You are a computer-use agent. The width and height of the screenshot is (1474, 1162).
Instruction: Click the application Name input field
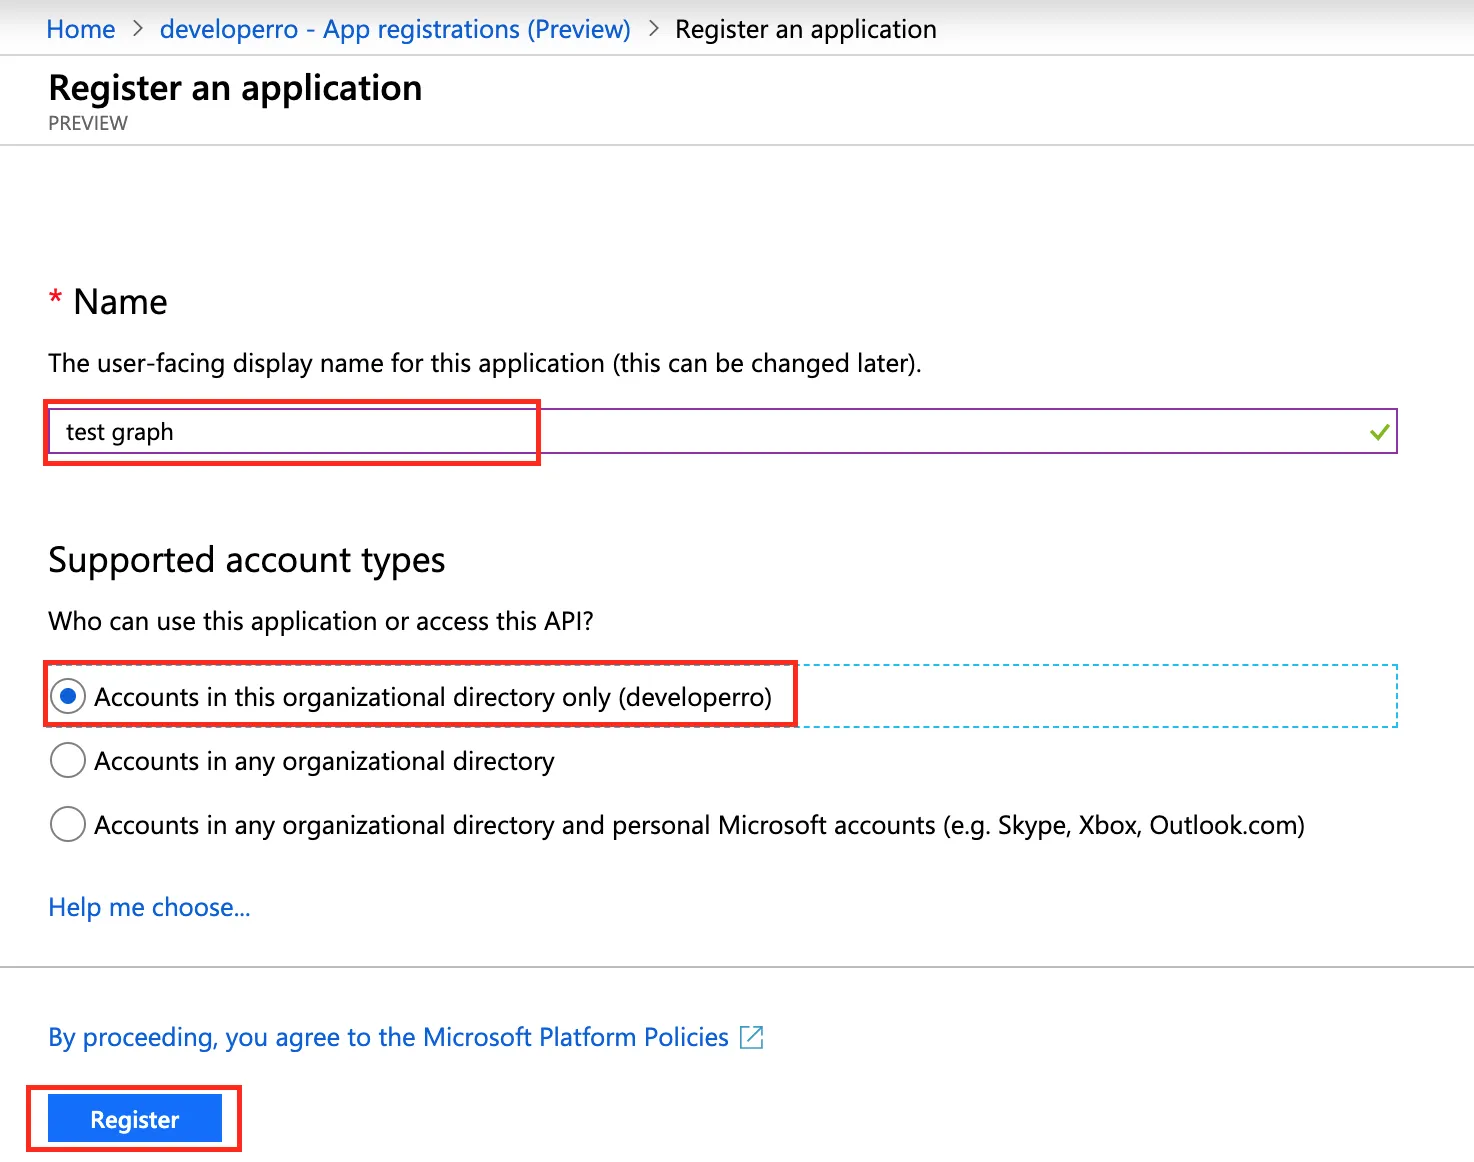[x=700, y=431]
